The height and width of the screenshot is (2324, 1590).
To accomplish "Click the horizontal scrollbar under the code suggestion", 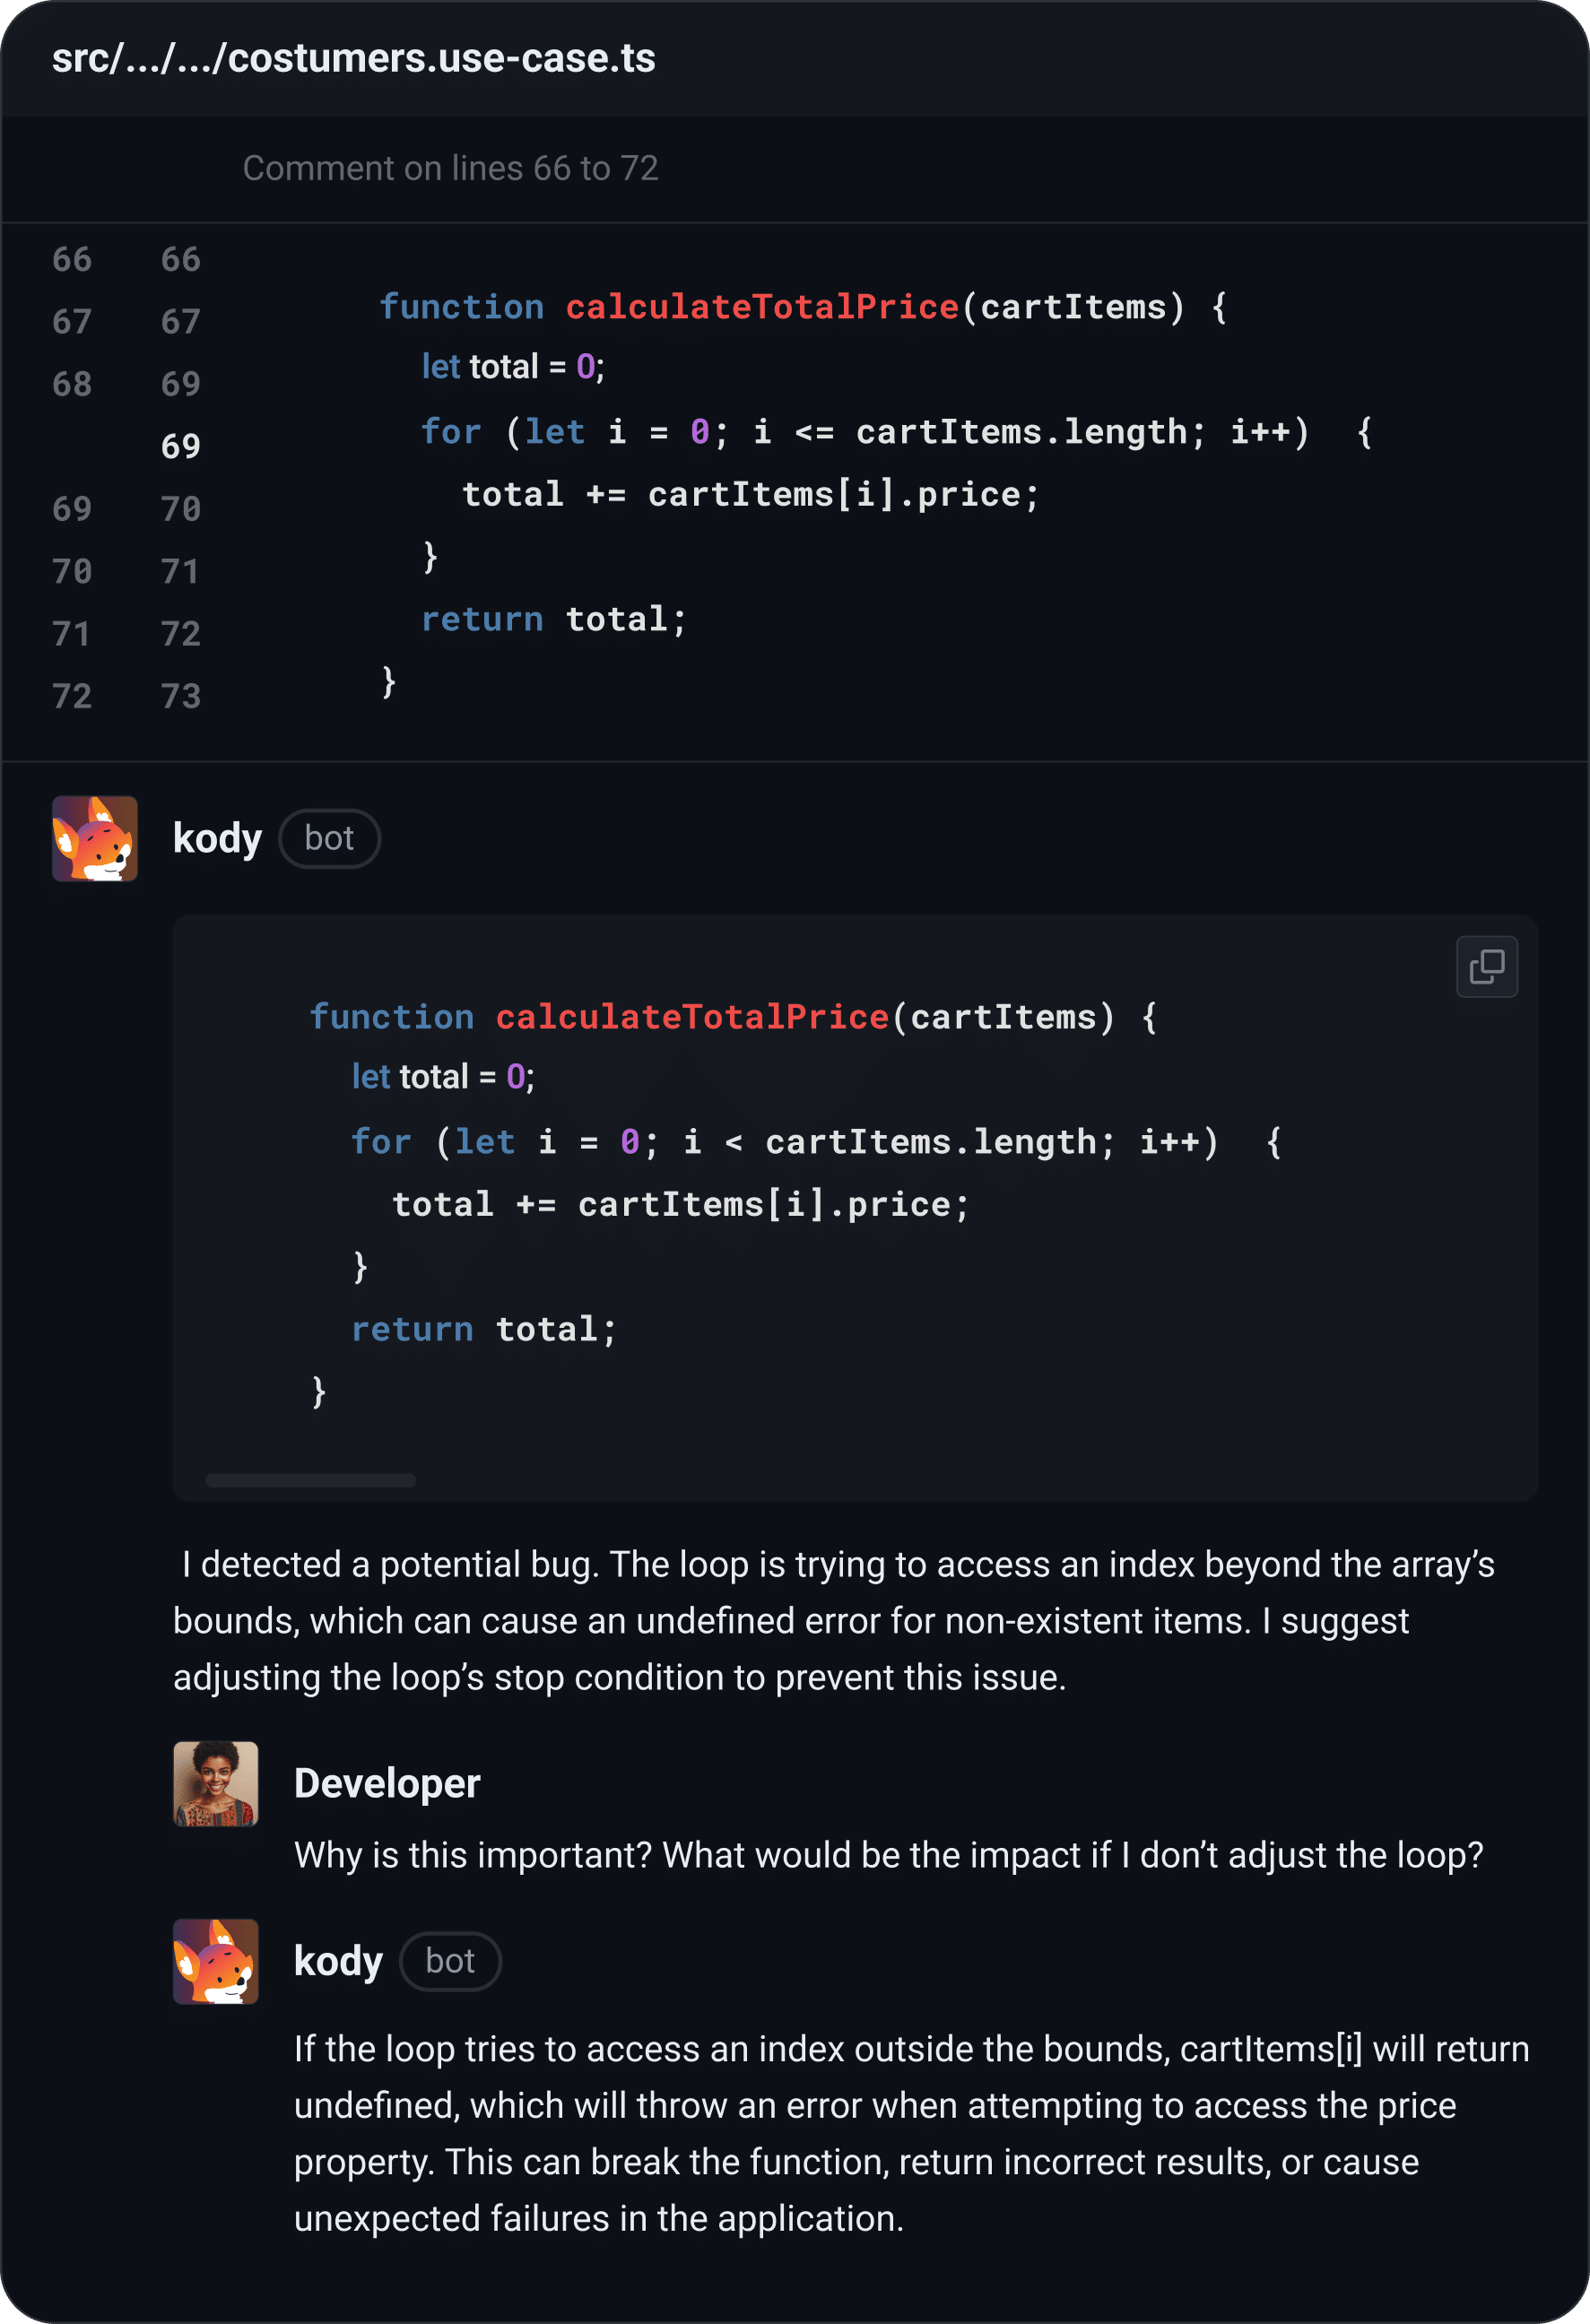I will pyautogui.click(x=311, y=1480).
